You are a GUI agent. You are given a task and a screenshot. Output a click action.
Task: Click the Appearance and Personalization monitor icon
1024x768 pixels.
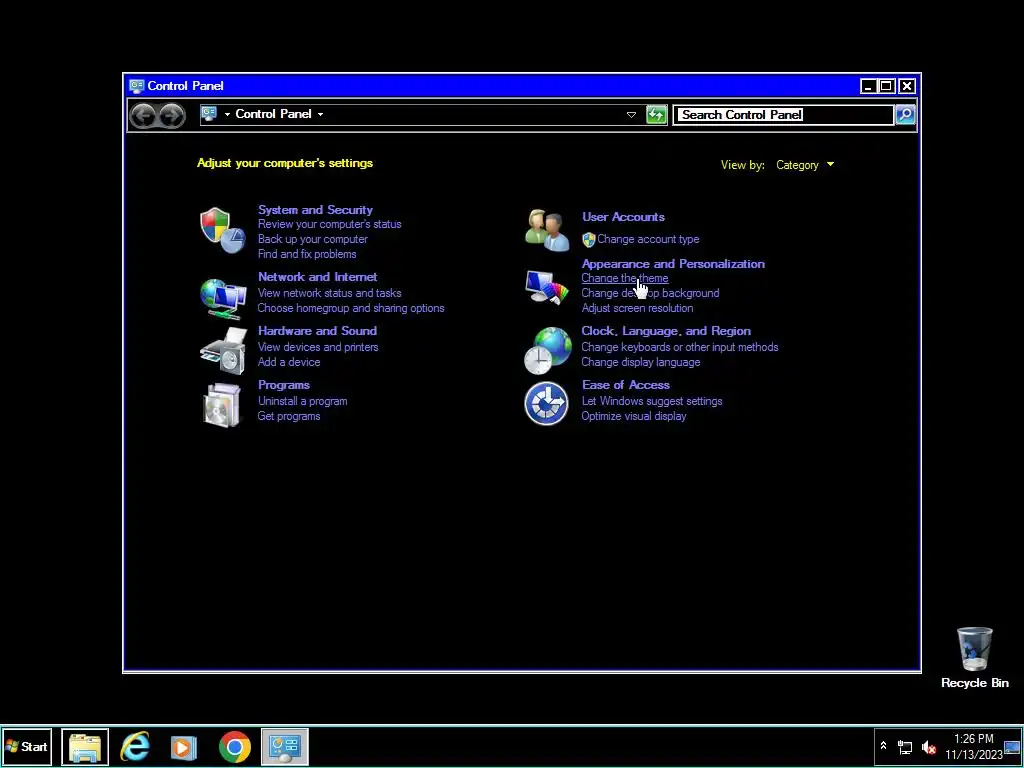click(x=547, y=287)
